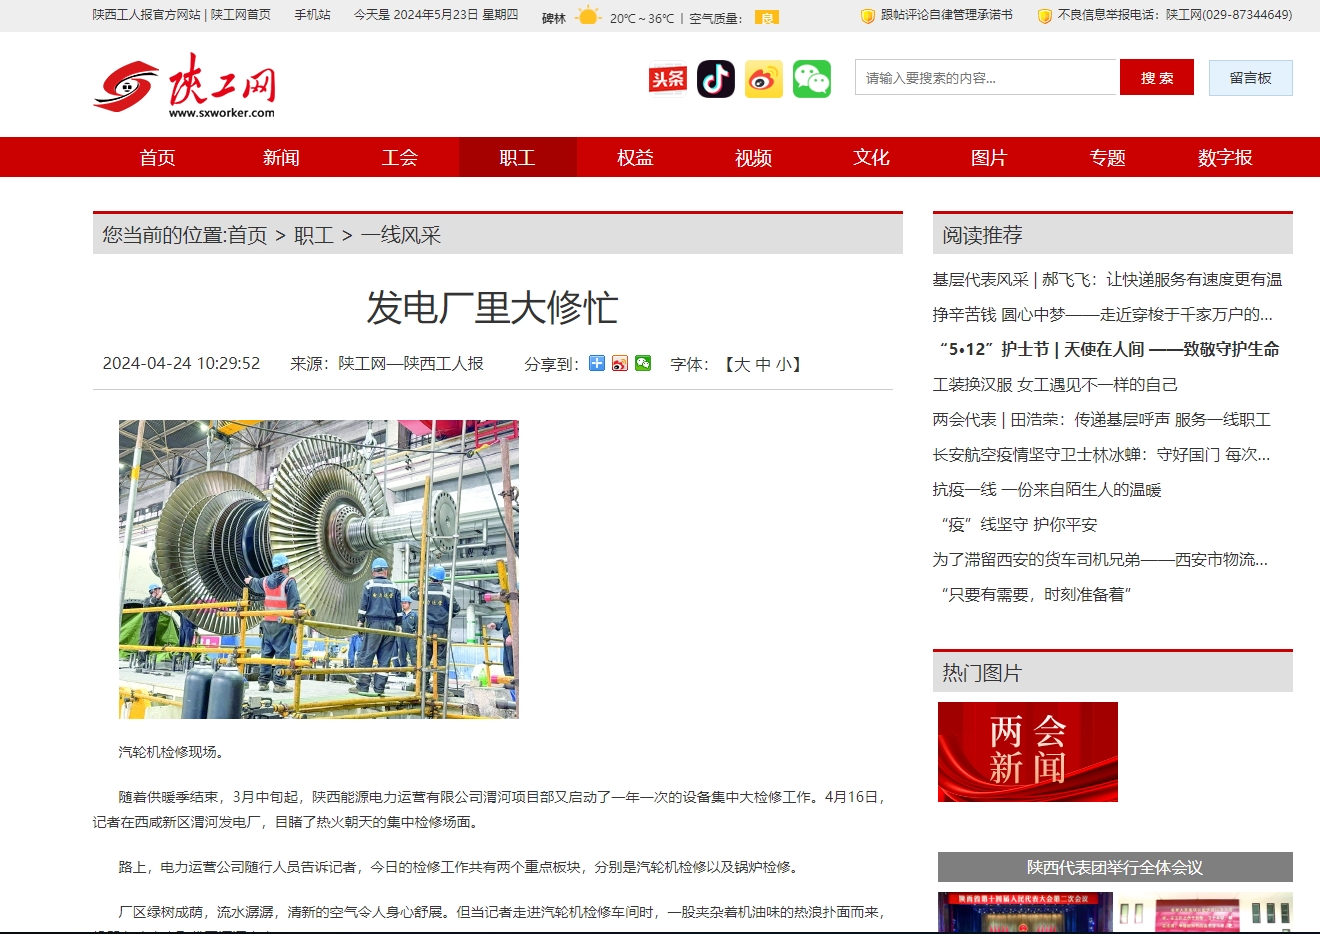Click the blue plus share icon

597,363
